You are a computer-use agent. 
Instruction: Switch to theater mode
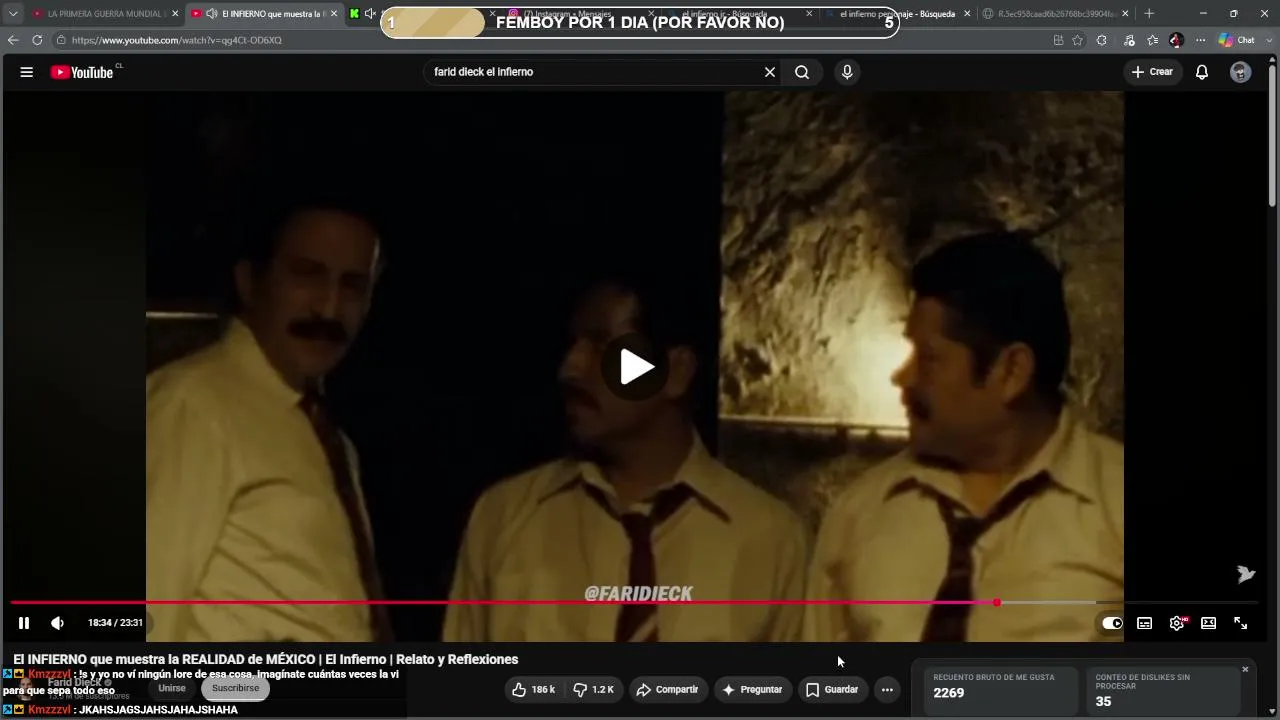click(x=1208, y=623)
